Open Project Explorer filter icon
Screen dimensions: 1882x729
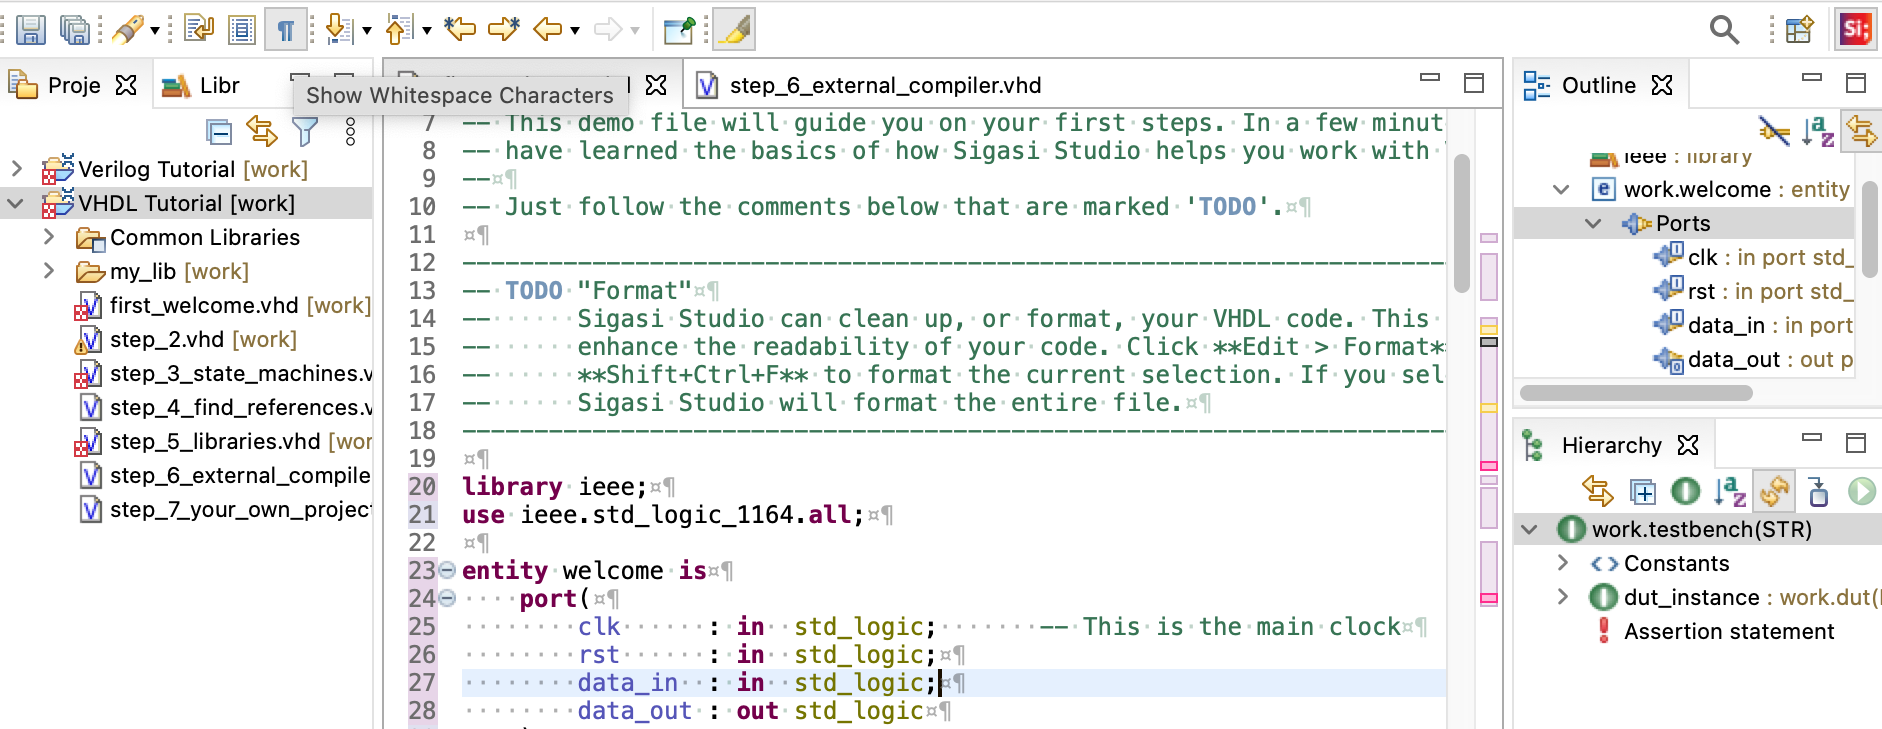(x=305, y=131)
